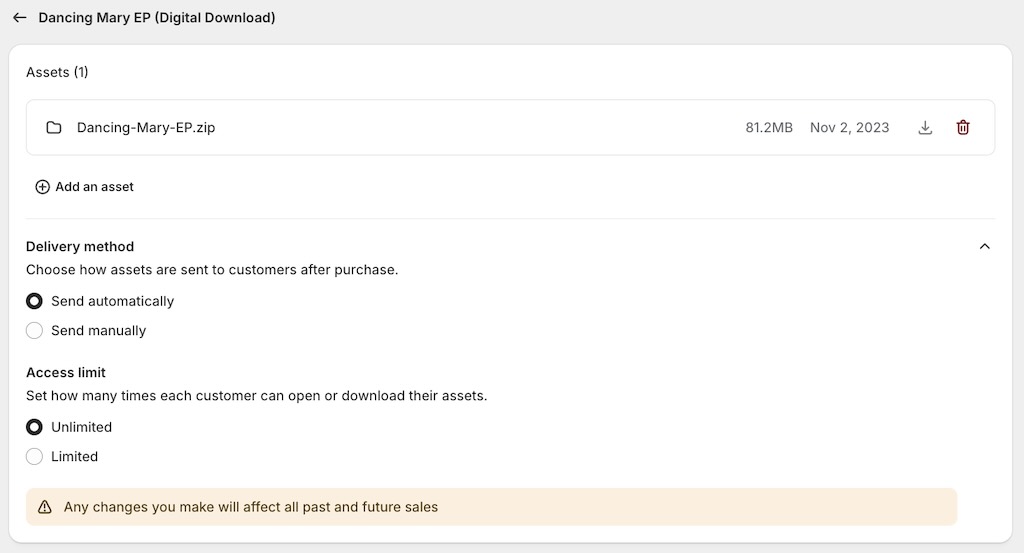Download the Dancing-Mary-EP.zip asset
Image resolution: width=1024 pixels, height=553 pixels.
925,127
